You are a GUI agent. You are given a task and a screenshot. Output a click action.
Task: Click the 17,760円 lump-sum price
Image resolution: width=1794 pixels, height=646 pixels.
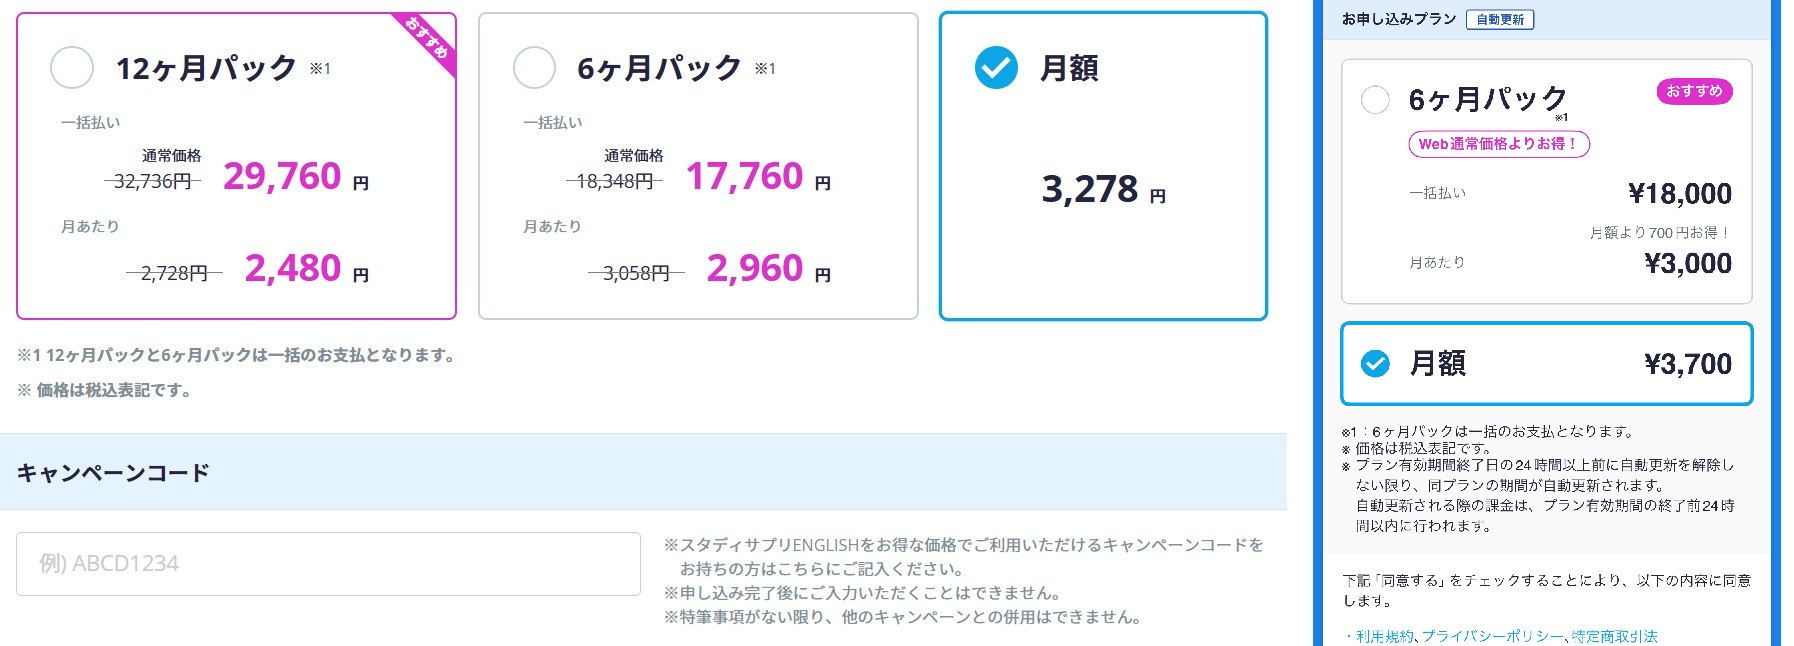coord(745,177)
